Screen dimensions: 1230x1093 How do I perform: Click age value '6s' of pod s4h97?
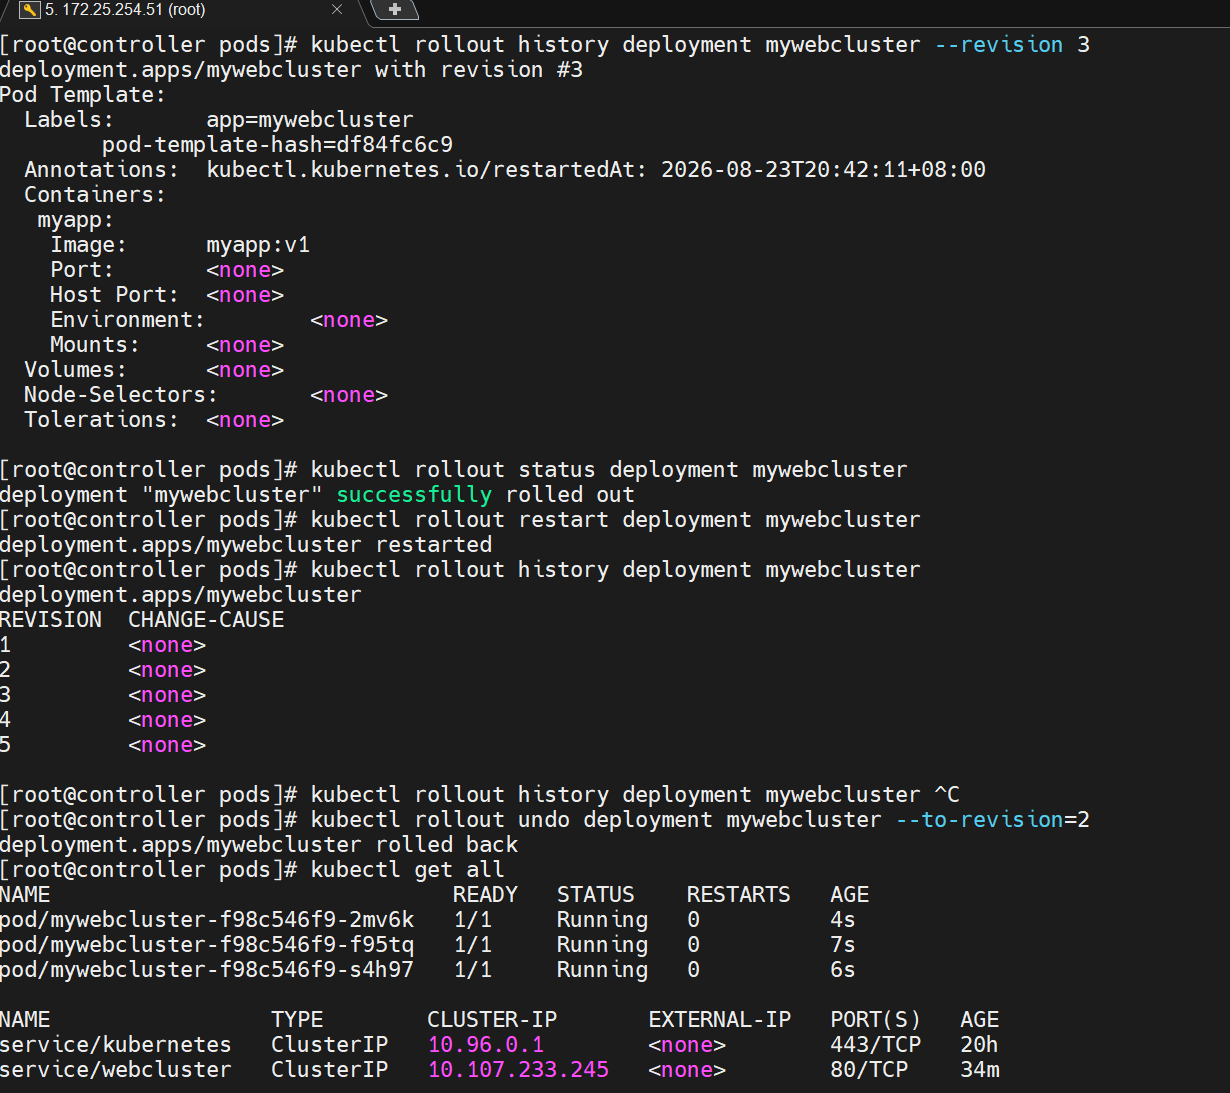[x=843, y=970]
